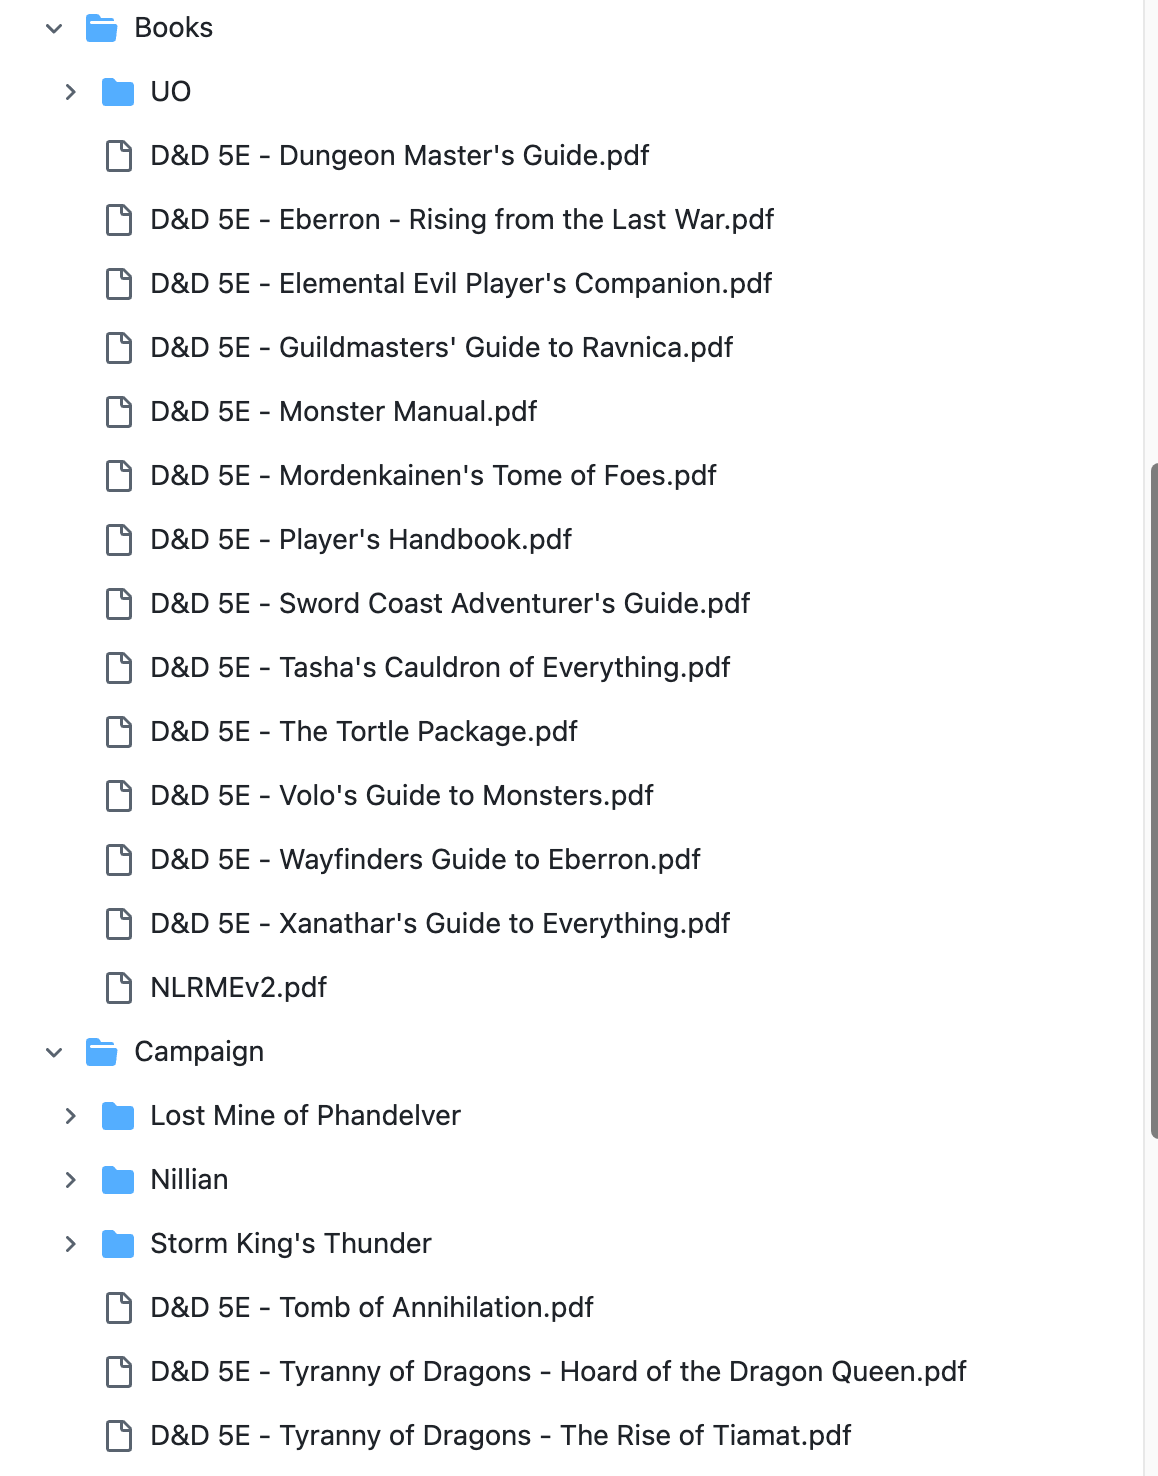Click the blue Books folder icon
The image size is (1158, 1476).
(x=104, y=27)
